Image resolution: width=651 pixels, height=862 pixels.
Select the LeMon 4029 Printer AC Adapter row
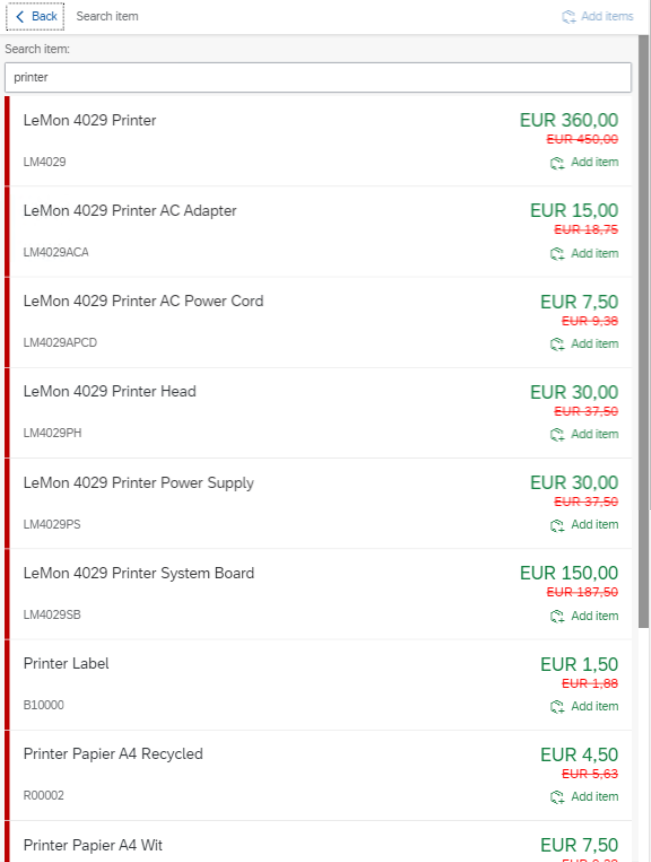coord(250,231)
